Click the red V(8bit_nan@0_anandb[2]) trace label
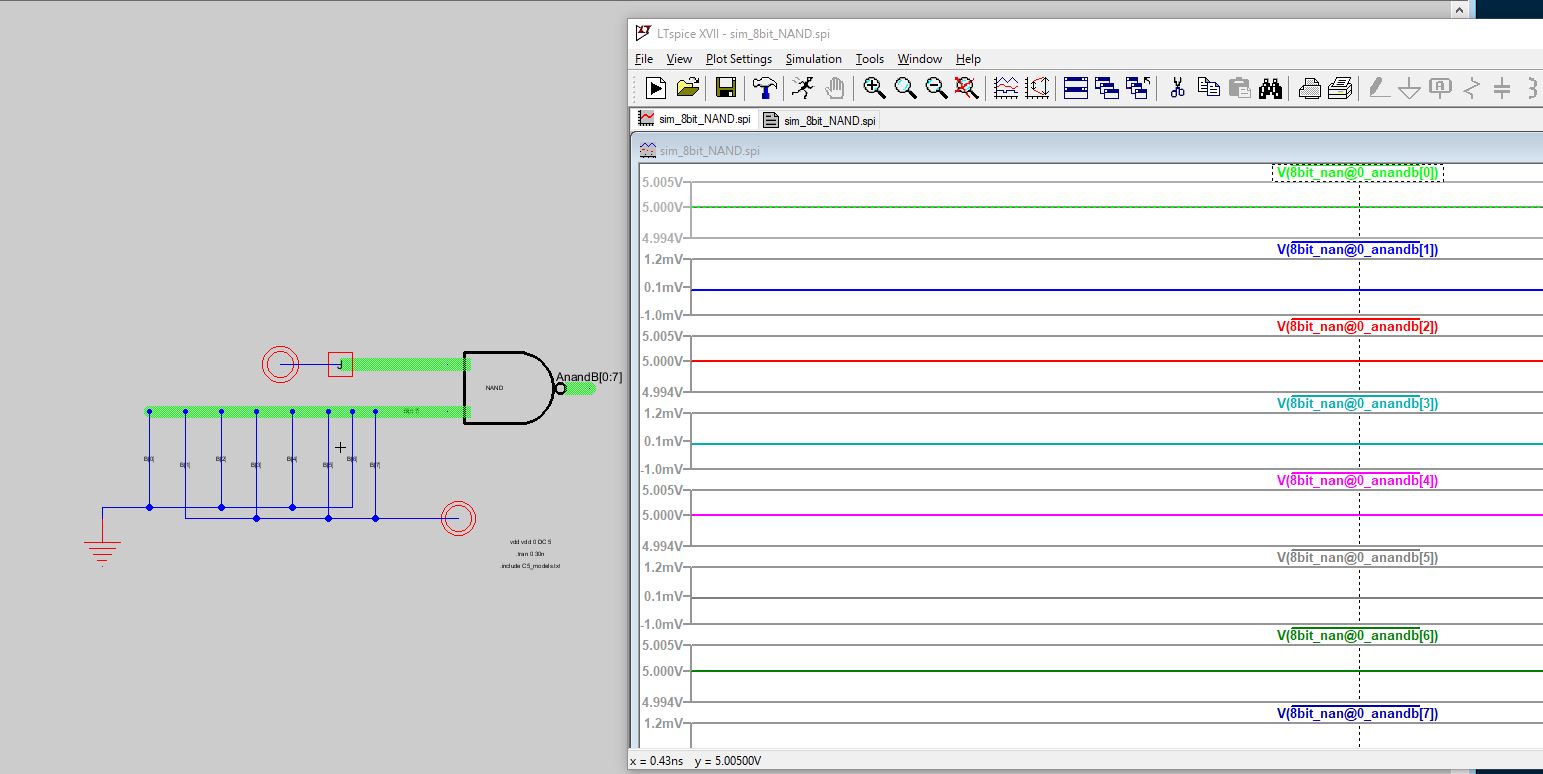This screenshot has width=1543, height=774. click(1357, 327)
